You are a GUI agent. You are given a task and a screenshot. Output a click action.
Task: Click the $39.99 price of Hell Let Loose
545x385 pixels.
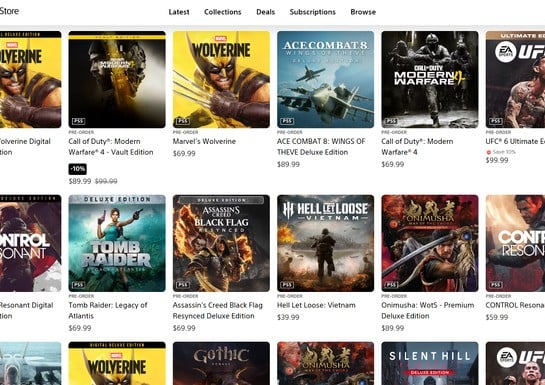pos(288,317)
